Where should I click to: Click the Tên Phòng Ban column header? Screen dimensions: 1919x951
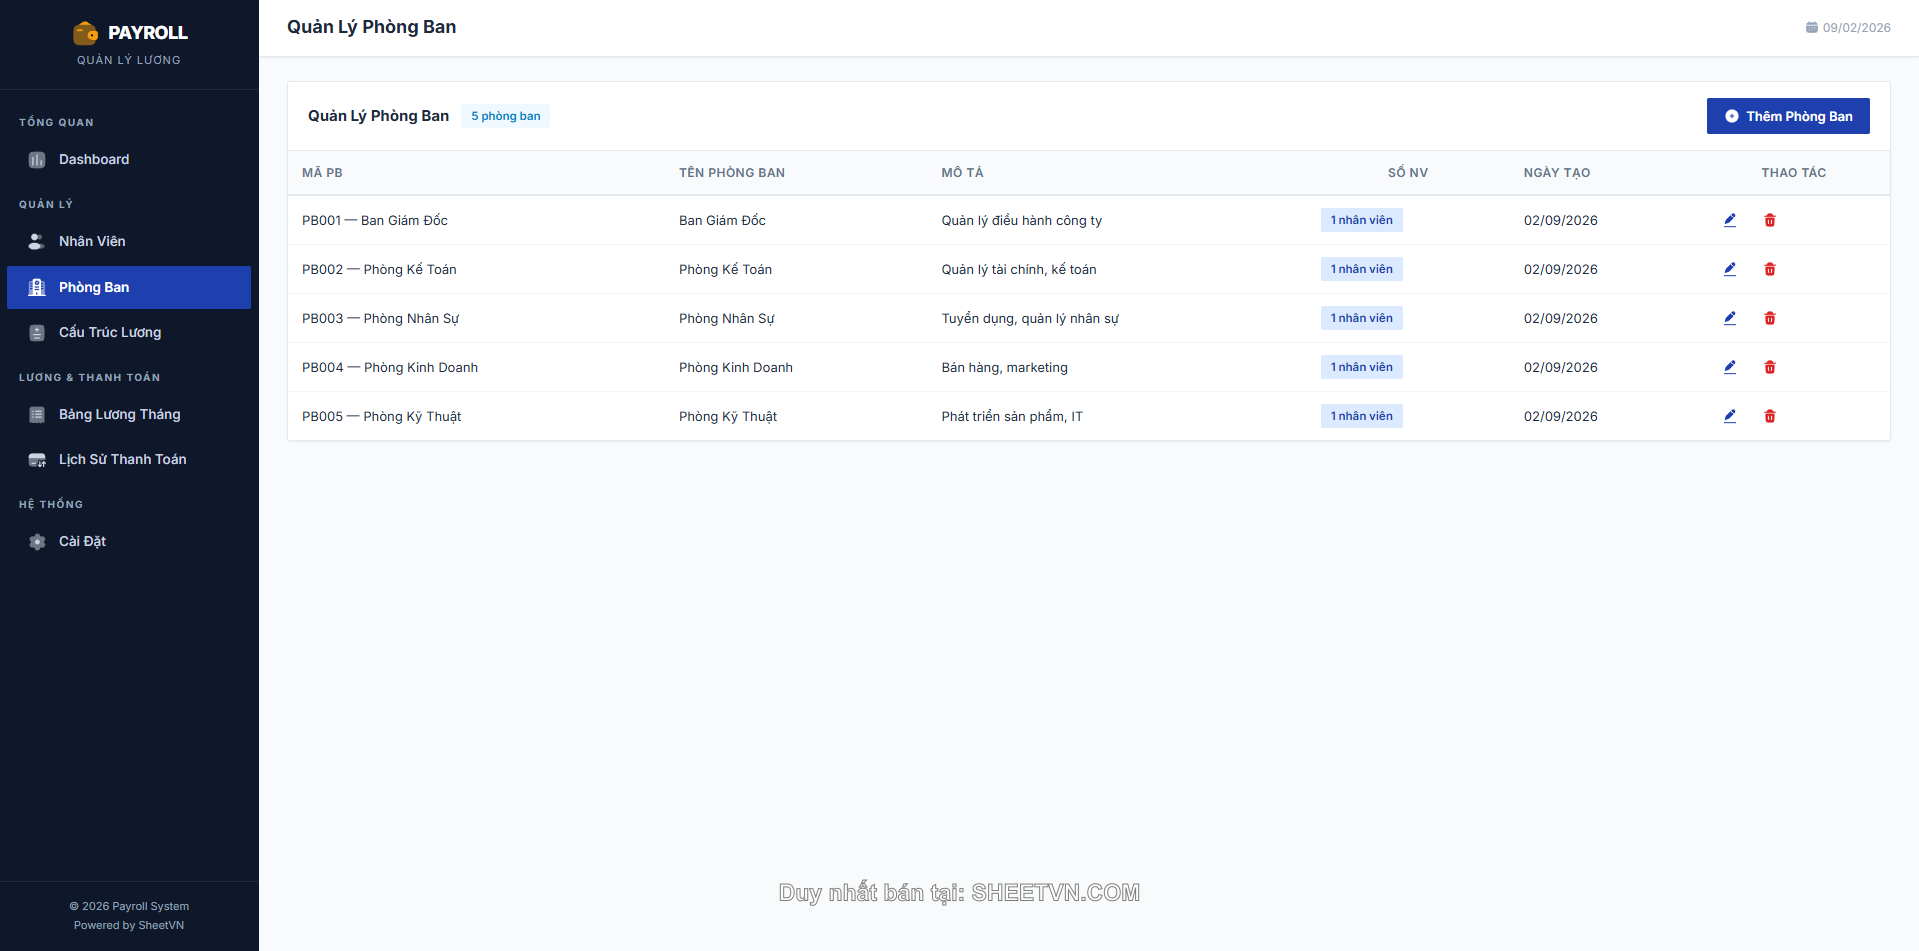pyautogui.click(x=731, y=173)
